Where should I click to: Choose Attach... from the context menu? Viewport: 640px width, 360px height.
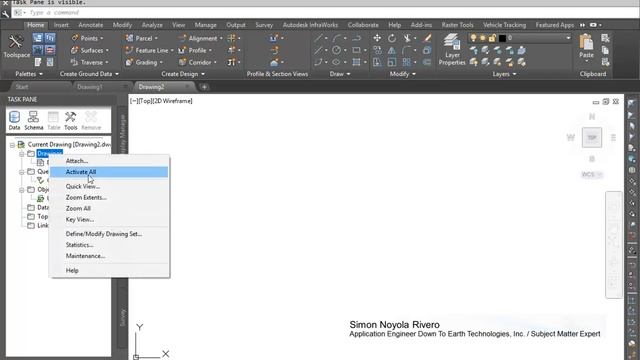[109, 161]
